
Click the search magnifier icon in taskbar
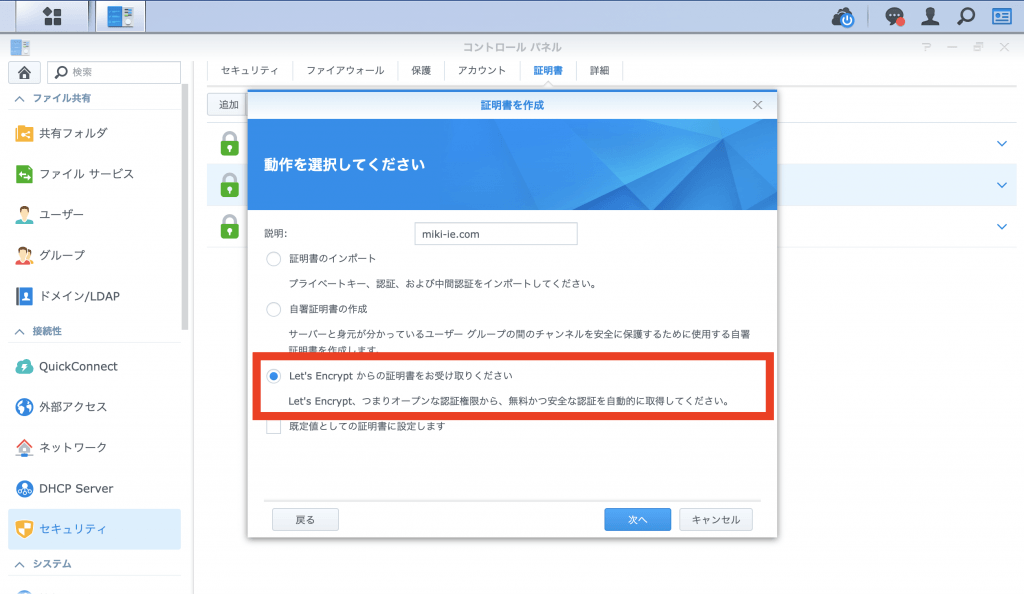965,17
